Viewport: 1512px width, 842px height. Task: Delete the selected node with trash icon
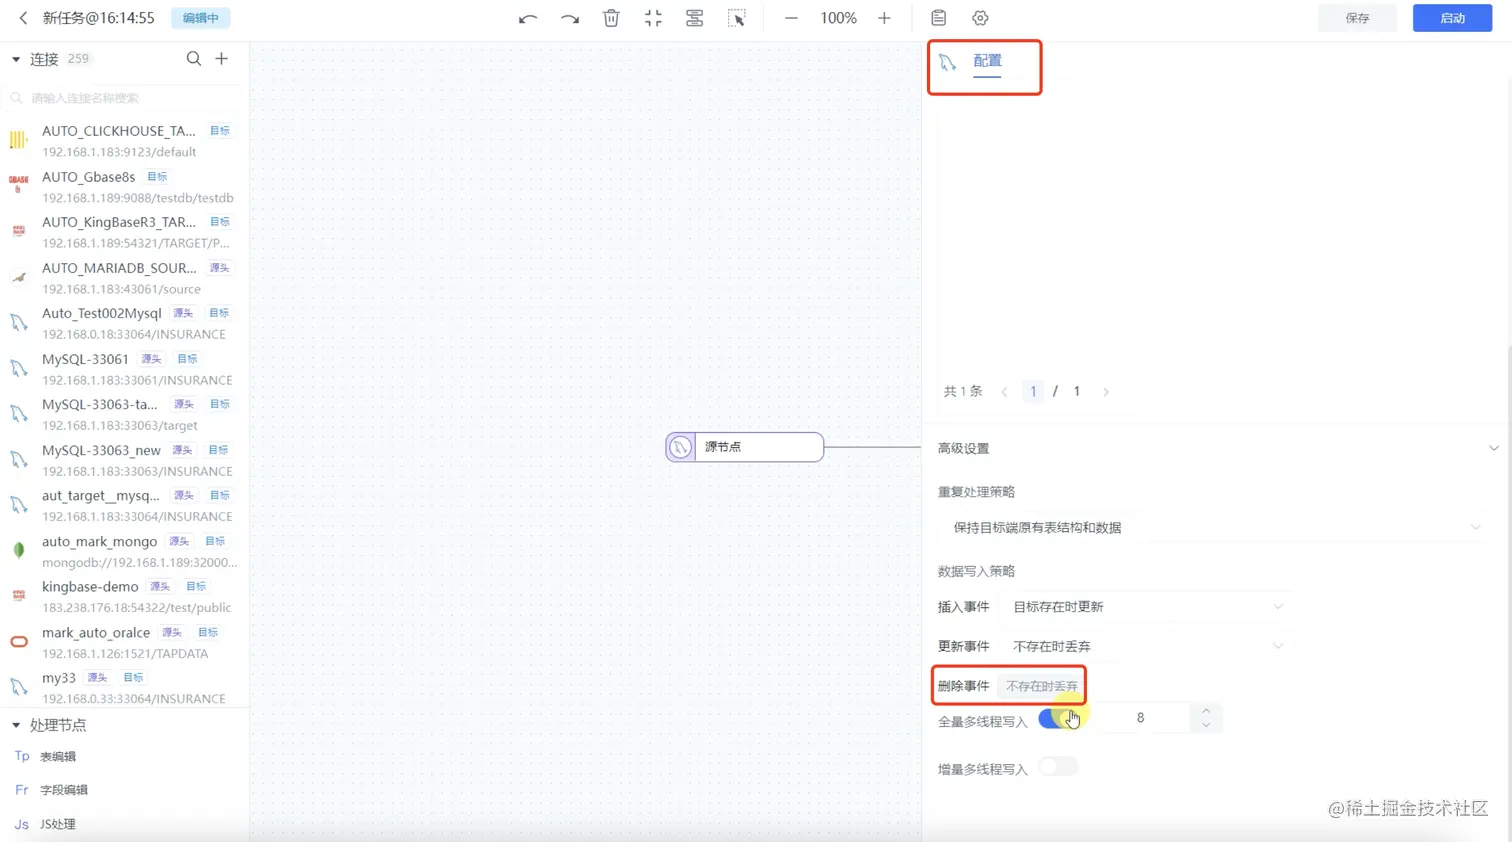[x=611, y=18]
